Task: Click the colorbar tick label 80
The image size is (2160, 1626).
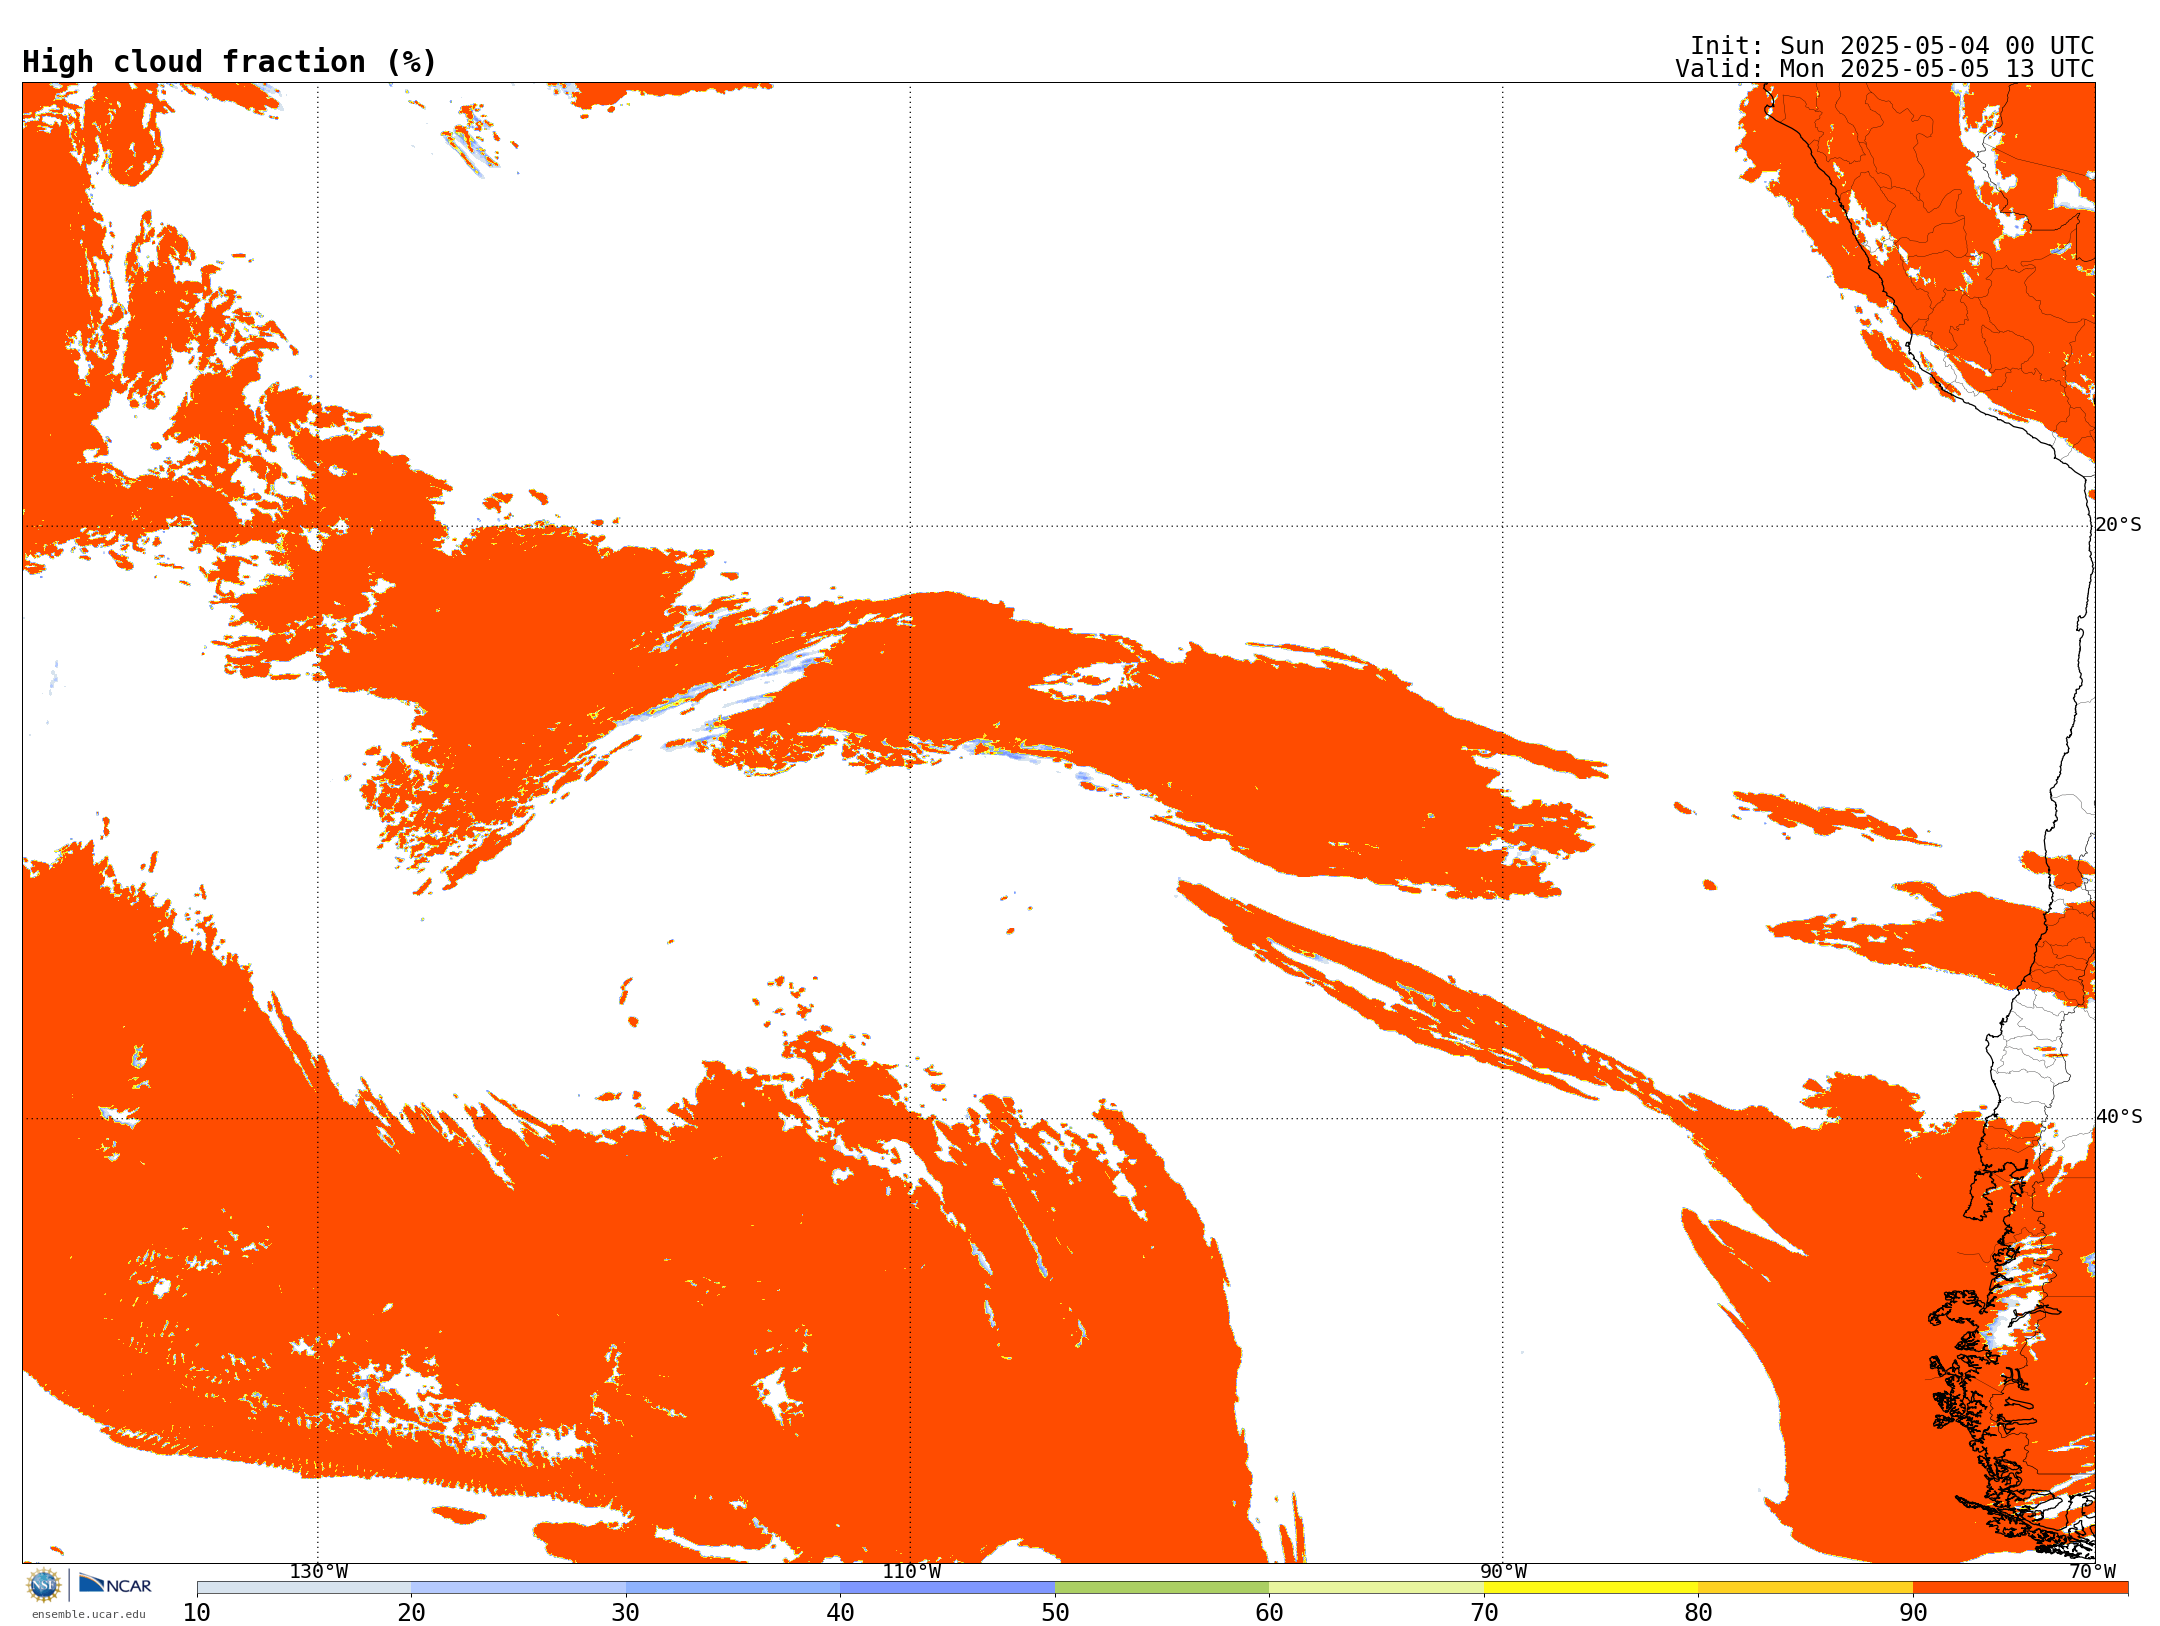Action: (1698, 1613)
